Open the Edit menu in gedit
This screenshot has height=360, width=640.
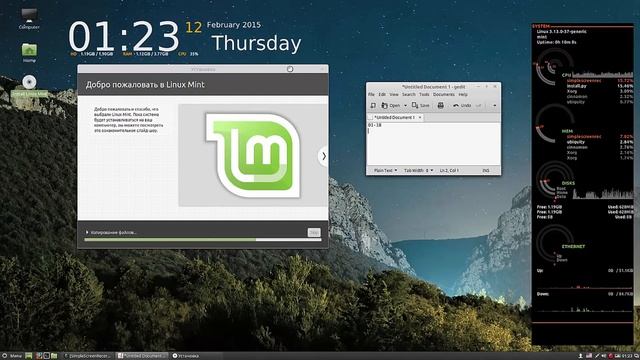[x=382, y=94]
